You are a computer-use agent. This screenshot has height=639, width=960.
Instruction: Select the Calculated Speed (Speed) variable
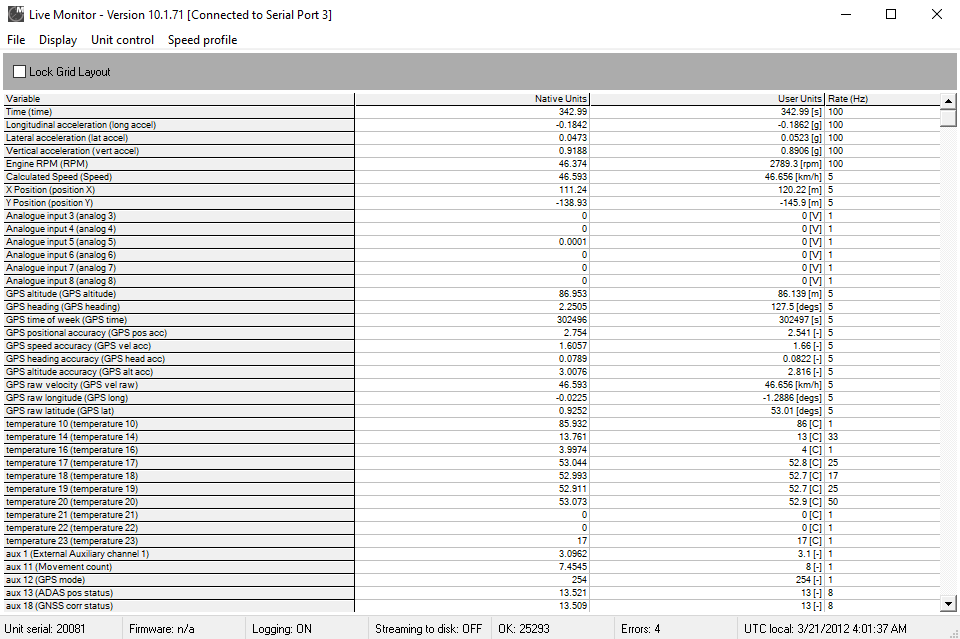[x=178, y=177]
